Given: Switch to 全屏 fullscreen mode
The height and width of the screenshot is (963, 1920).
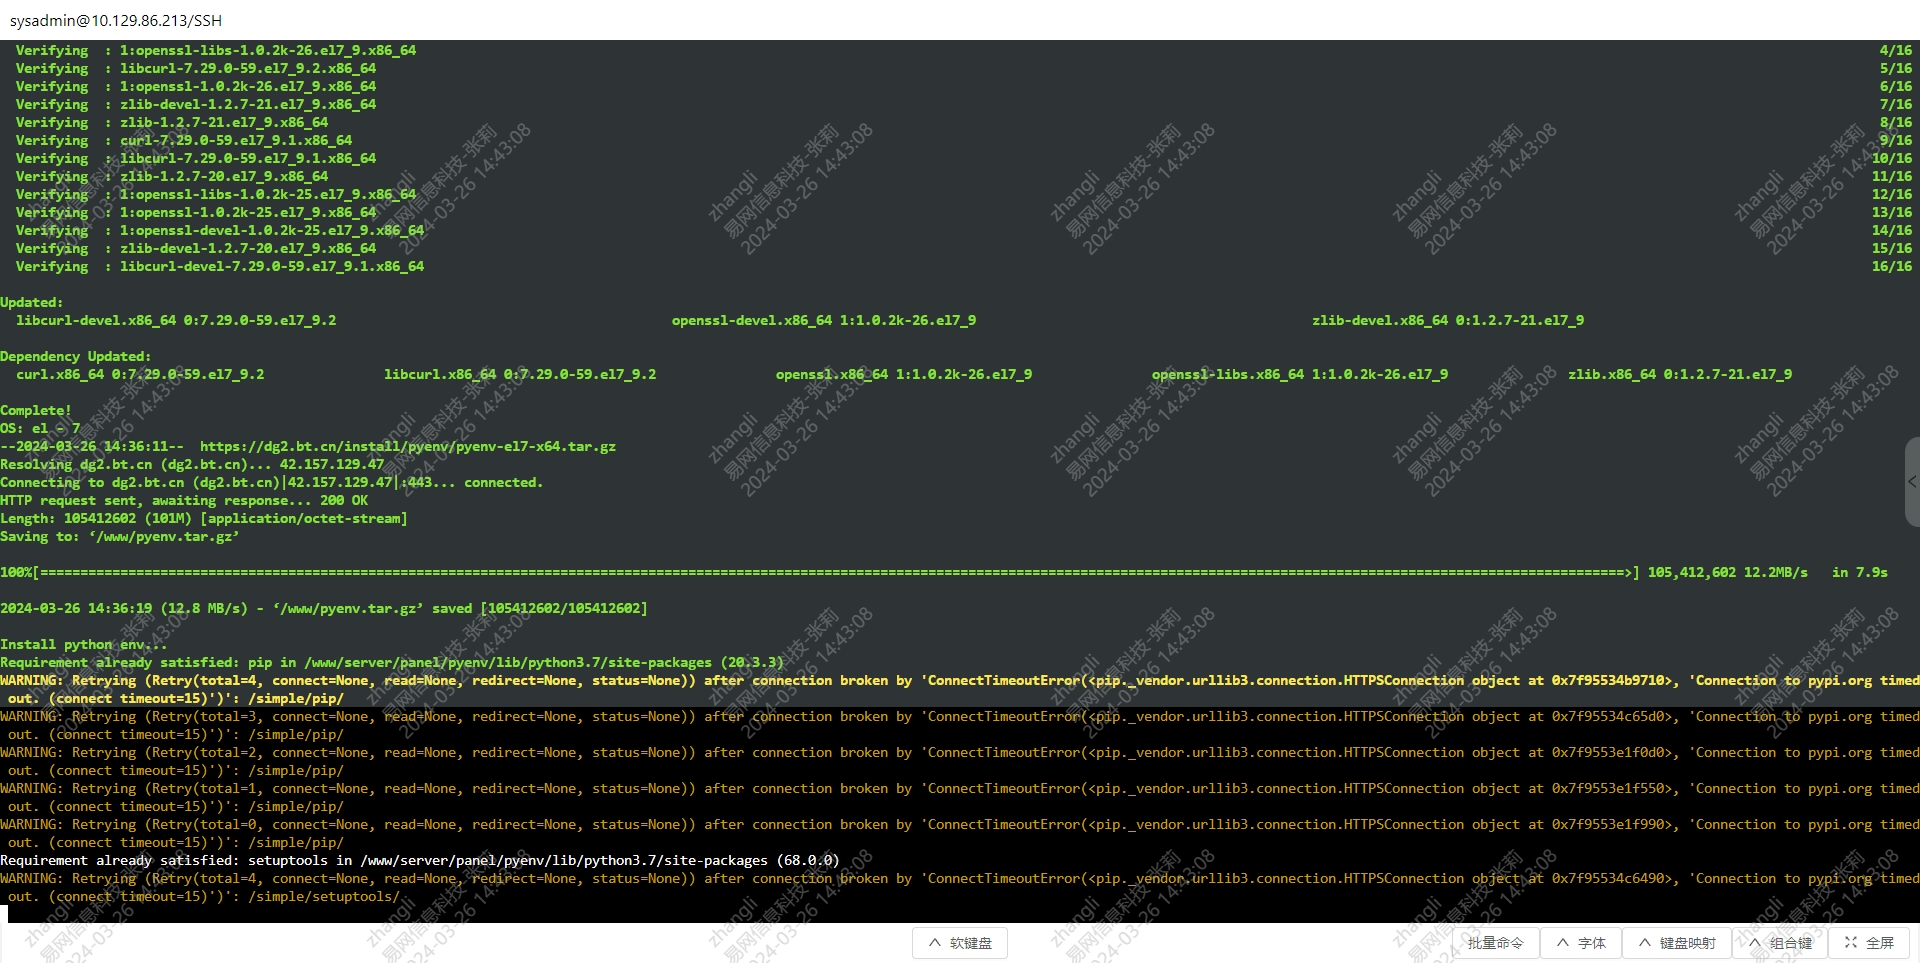Looking at the screenshot, I should coord(1869,943).
